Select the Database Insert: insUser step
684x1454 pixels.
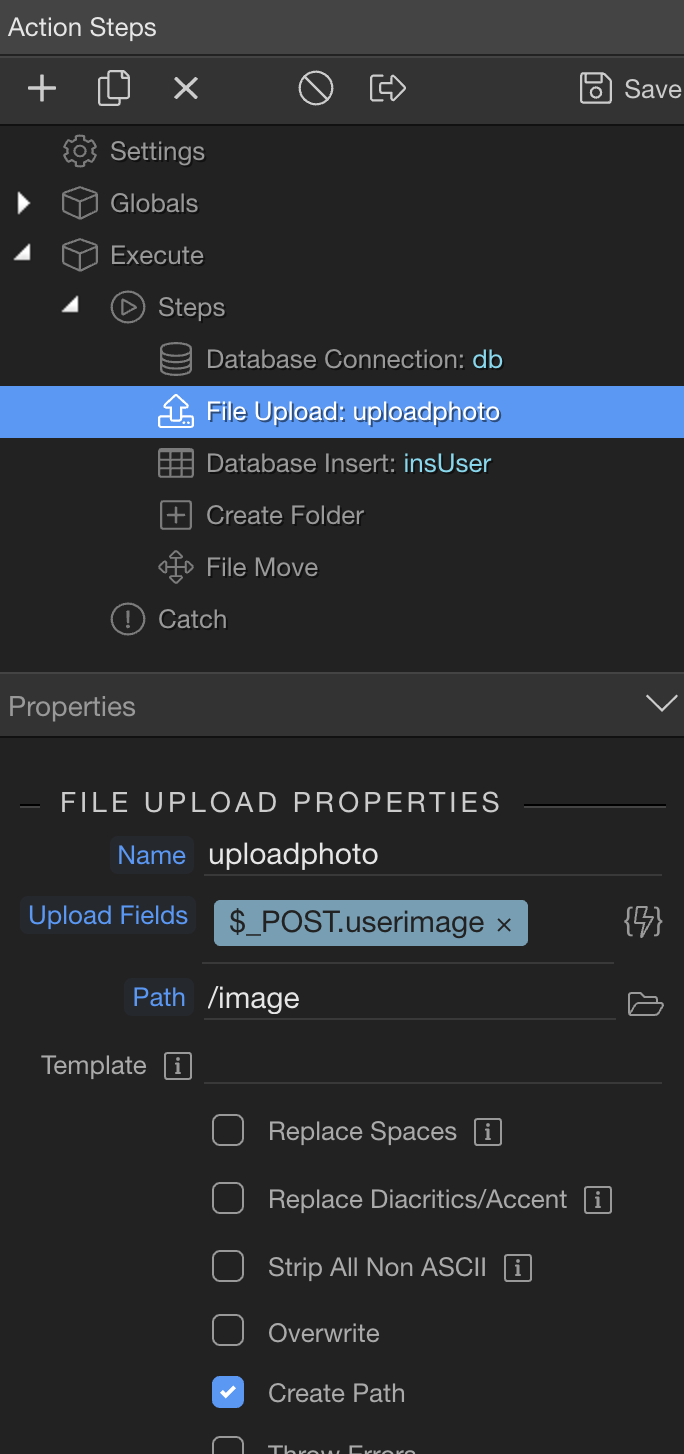(x=347, y=464)
